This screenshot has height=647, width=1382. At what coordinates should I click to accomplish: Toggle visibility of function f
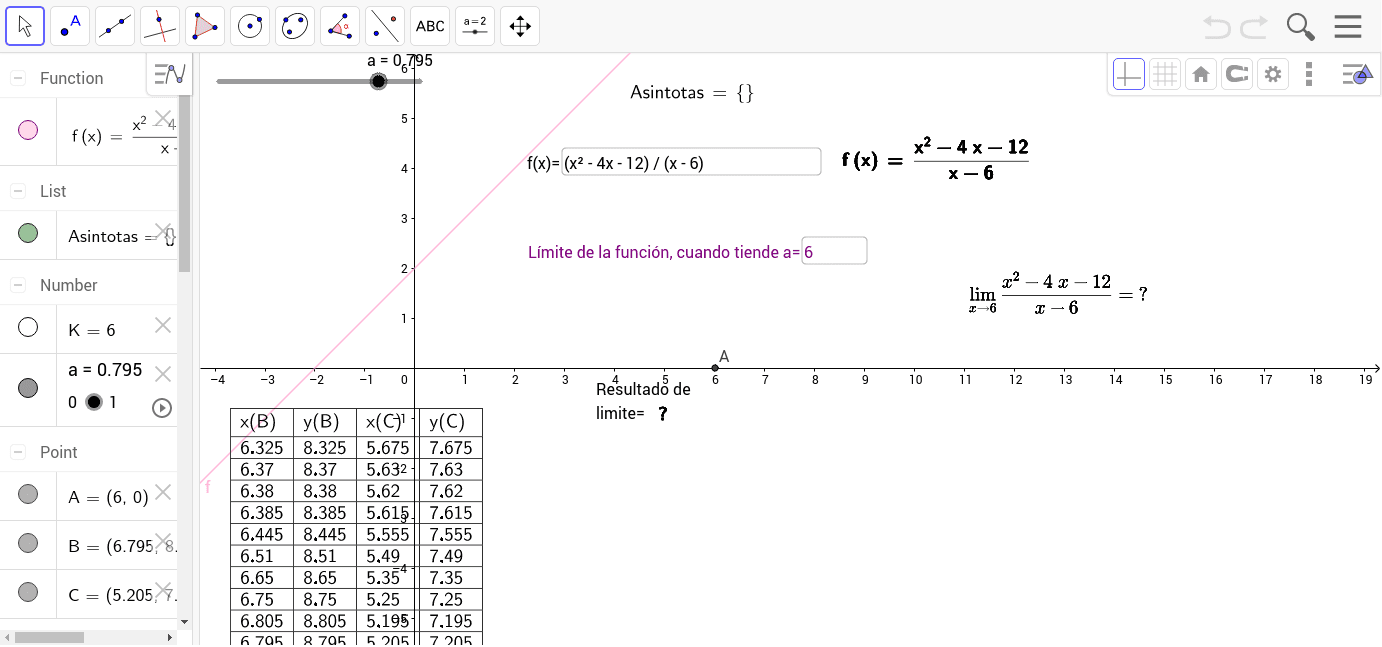tap(28, 130)
